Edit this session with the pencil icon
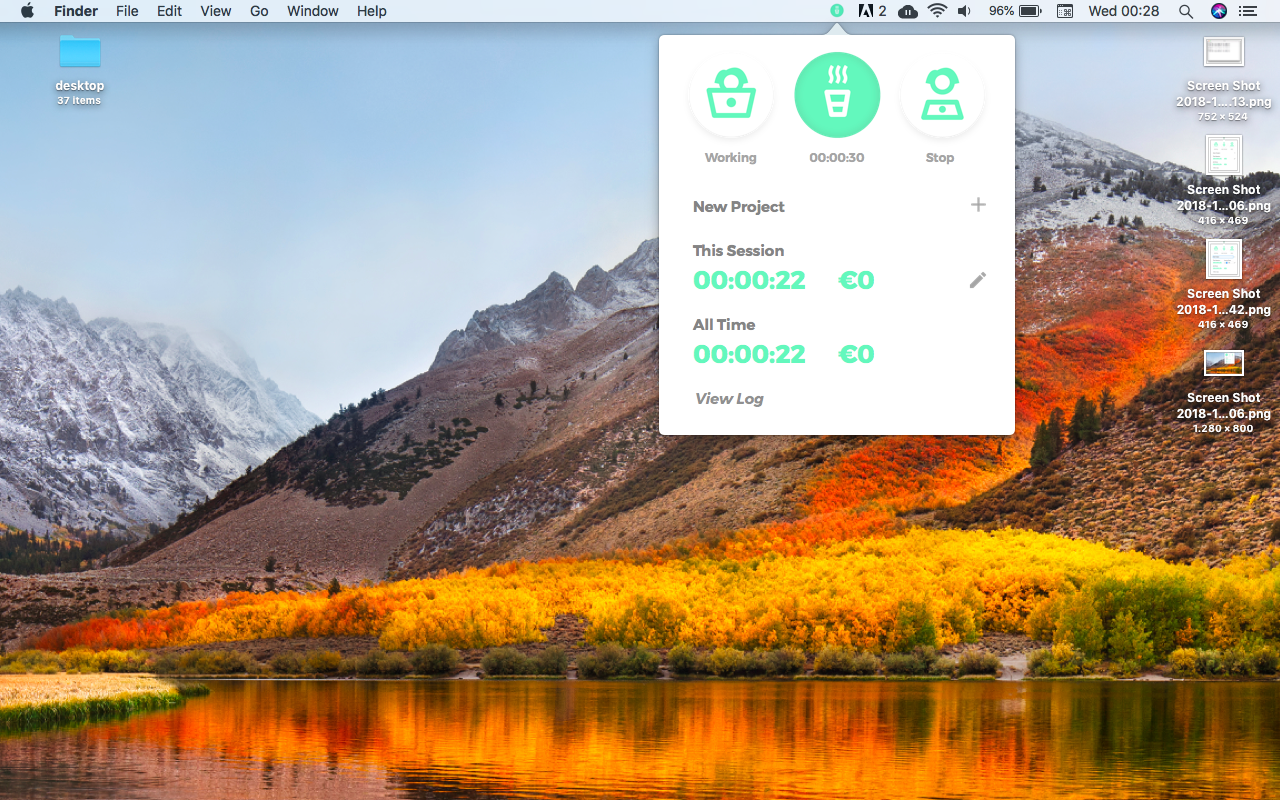The width and height of the screenshot is (1280, 800). [x=978, y=280]
